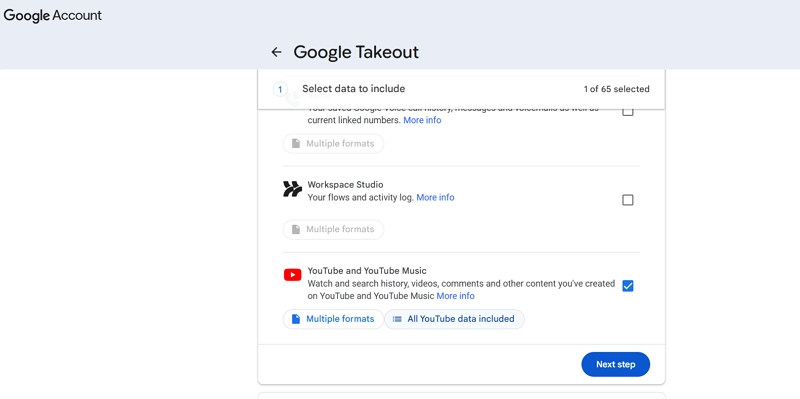Image resolution: width=800 pixels, height=399 pixels.
Task: Click the Your flows and activity log text
Action: [361, 197]
